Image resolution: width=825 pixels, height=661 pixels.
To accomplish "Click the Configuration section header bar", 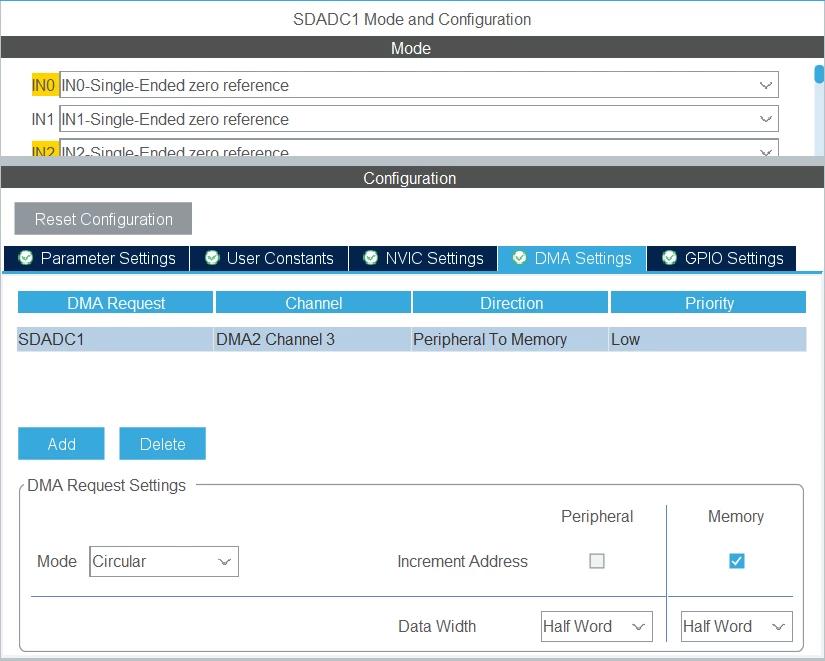I will [412, 178].
